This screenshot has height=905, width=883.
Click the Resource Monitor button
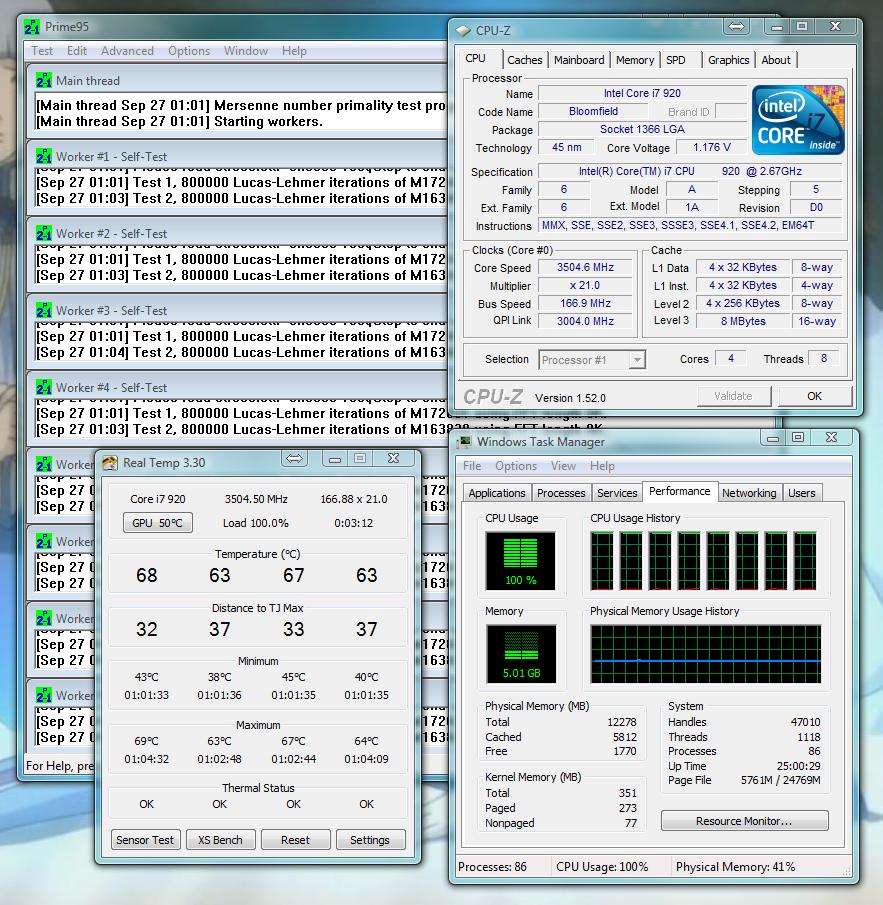click(744, 821)
